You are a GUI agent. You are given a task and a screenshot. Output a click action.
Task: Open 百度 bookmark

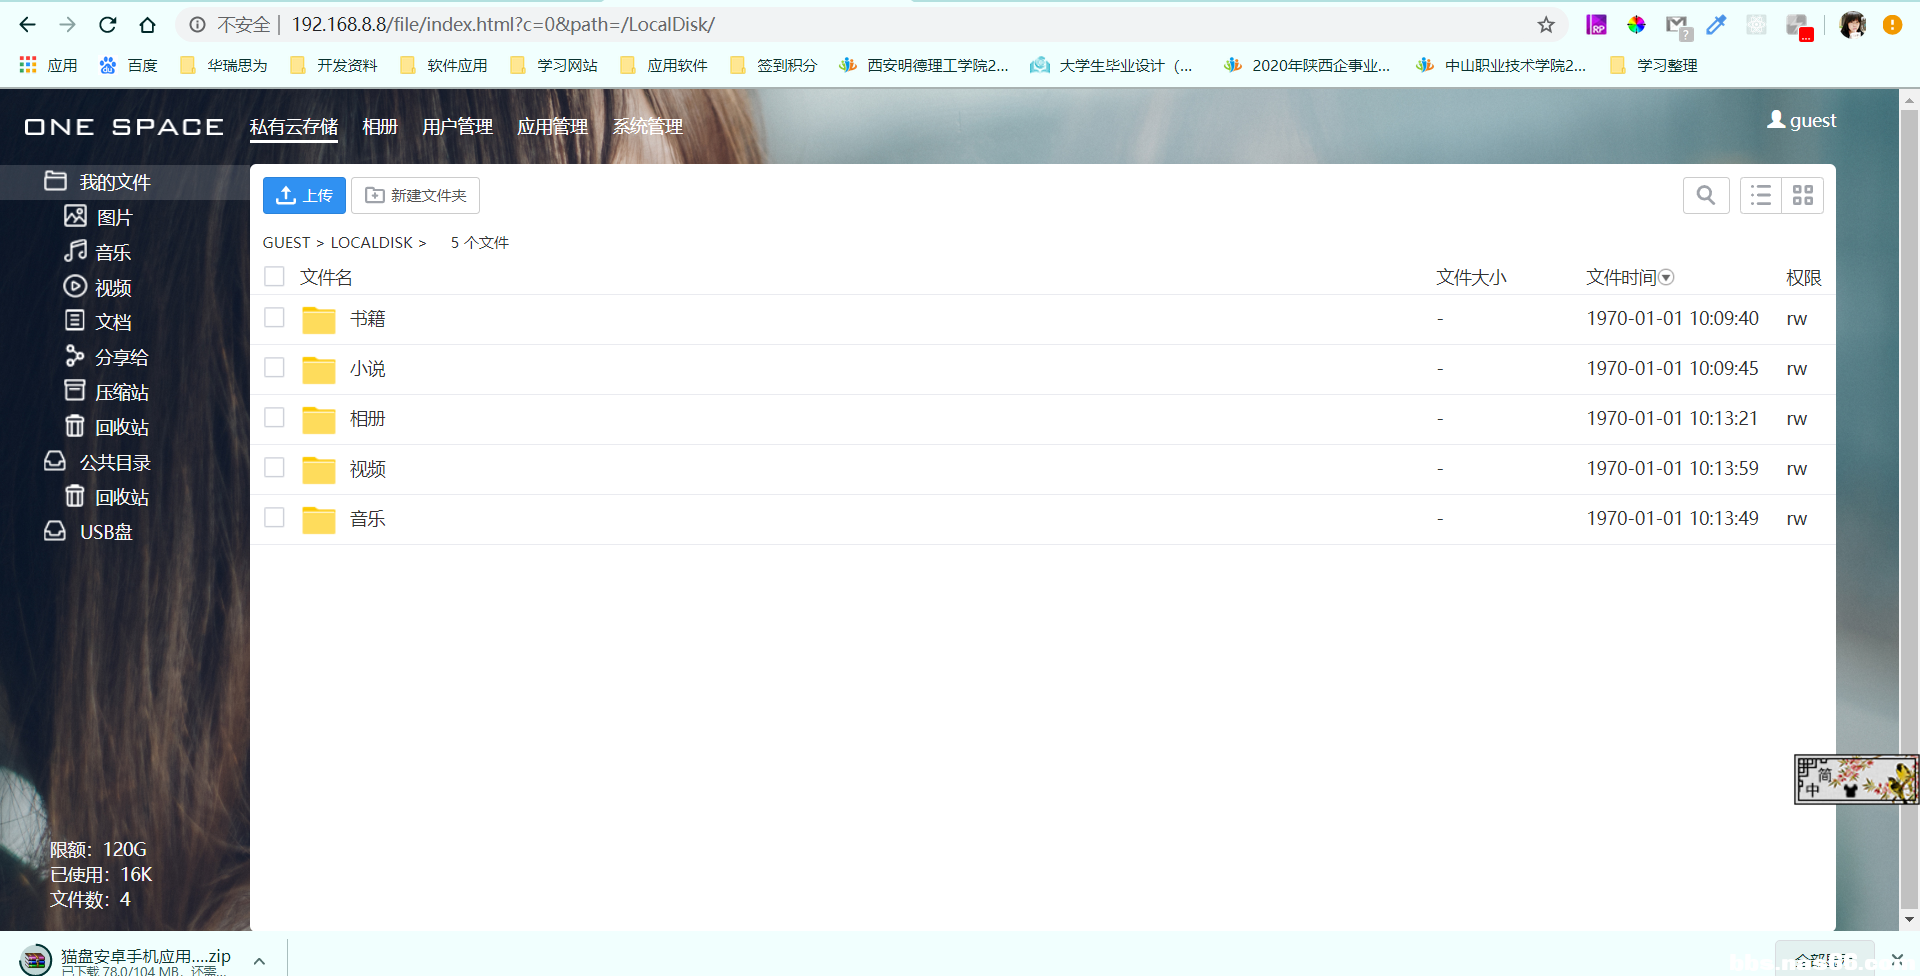coord(128,65)
